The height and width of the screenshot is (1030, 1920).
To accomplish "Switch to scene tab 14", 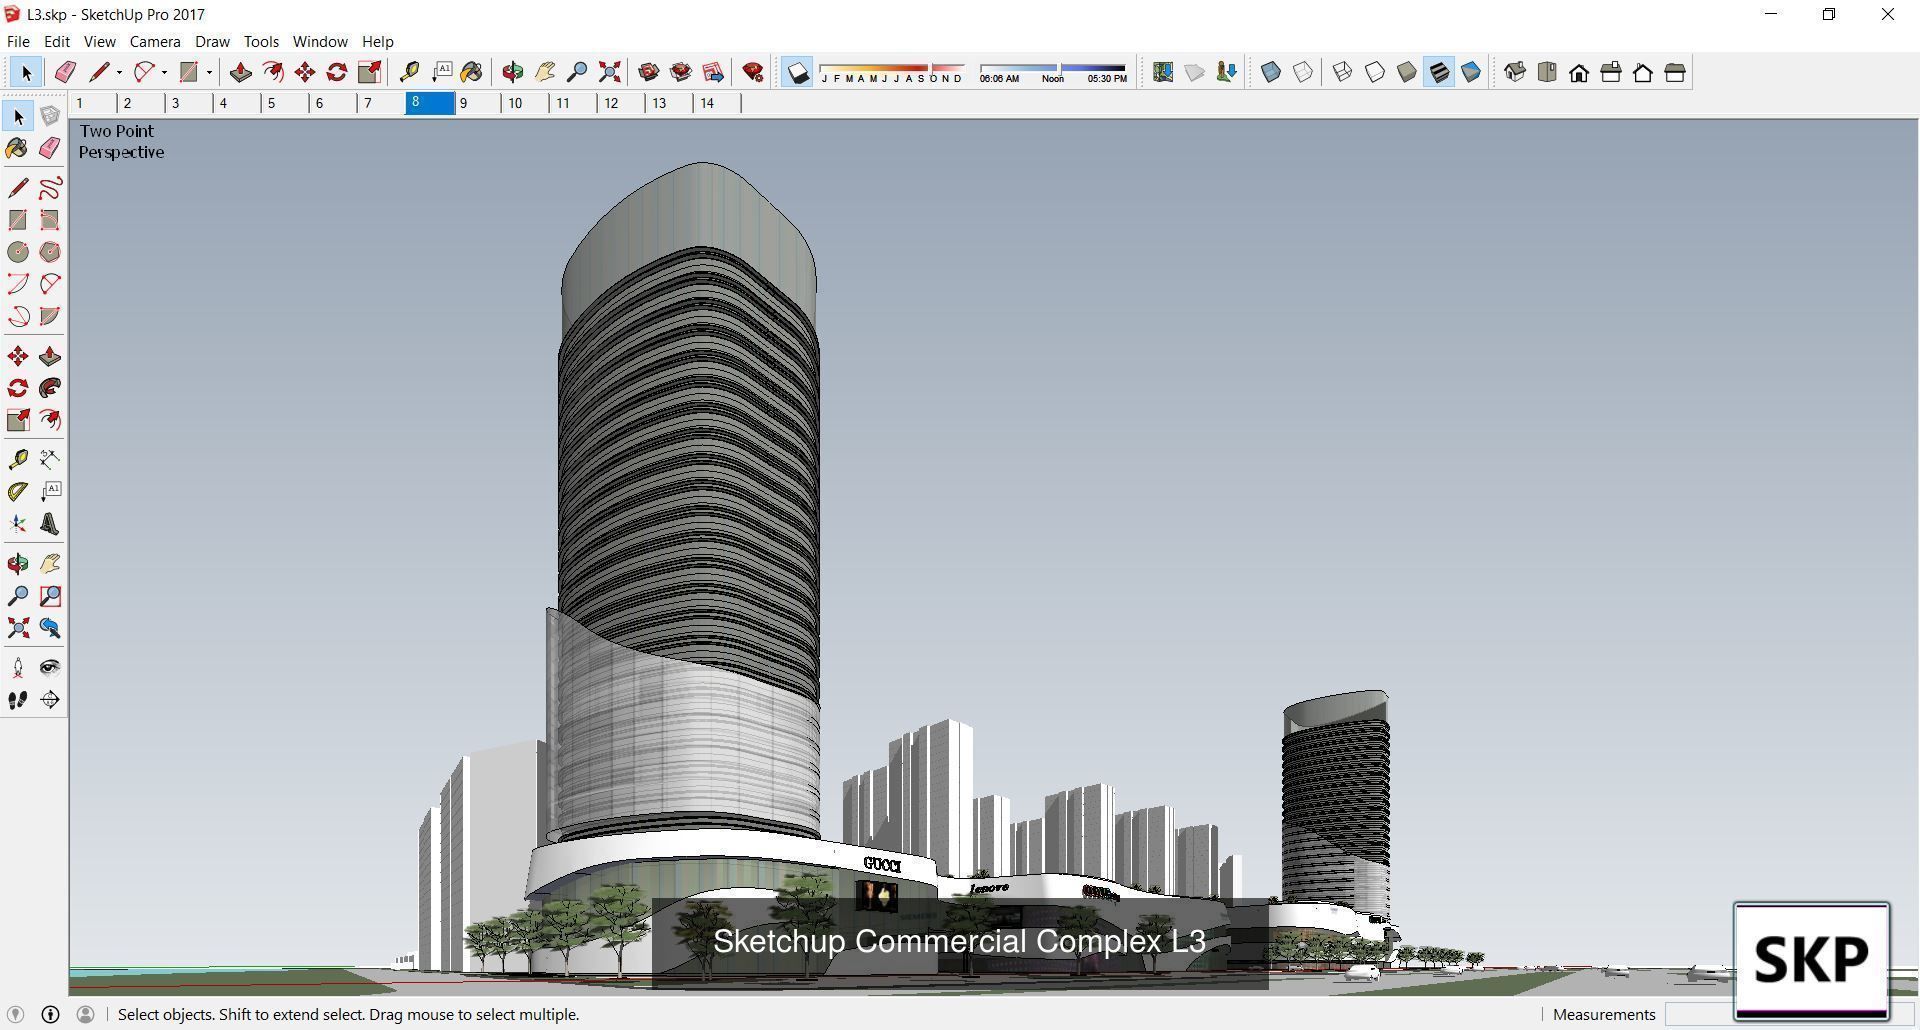I will click(717, 103).
